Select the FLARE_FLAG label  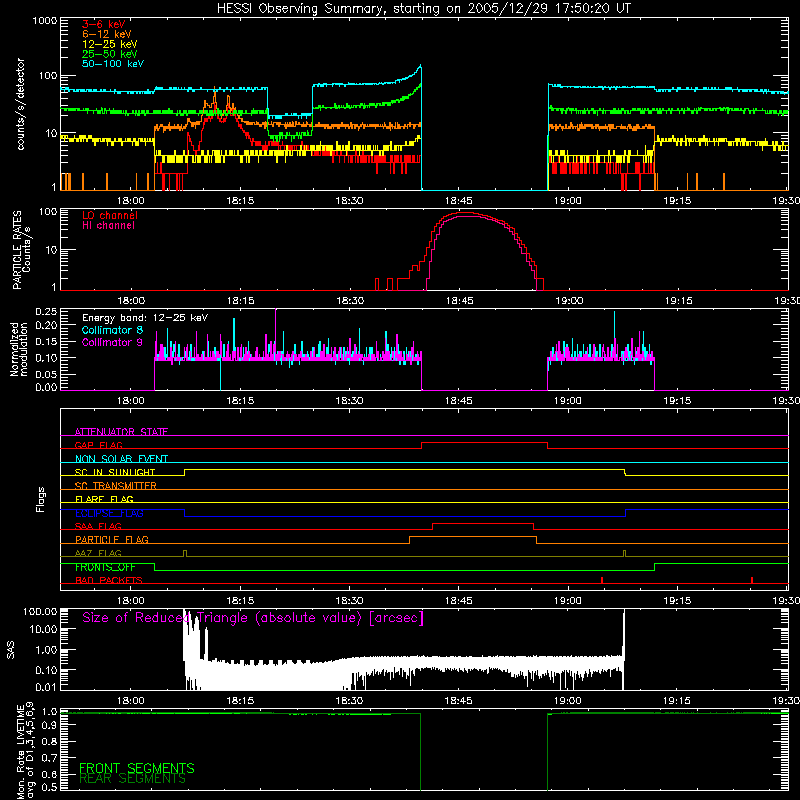(x=104, y=499)
